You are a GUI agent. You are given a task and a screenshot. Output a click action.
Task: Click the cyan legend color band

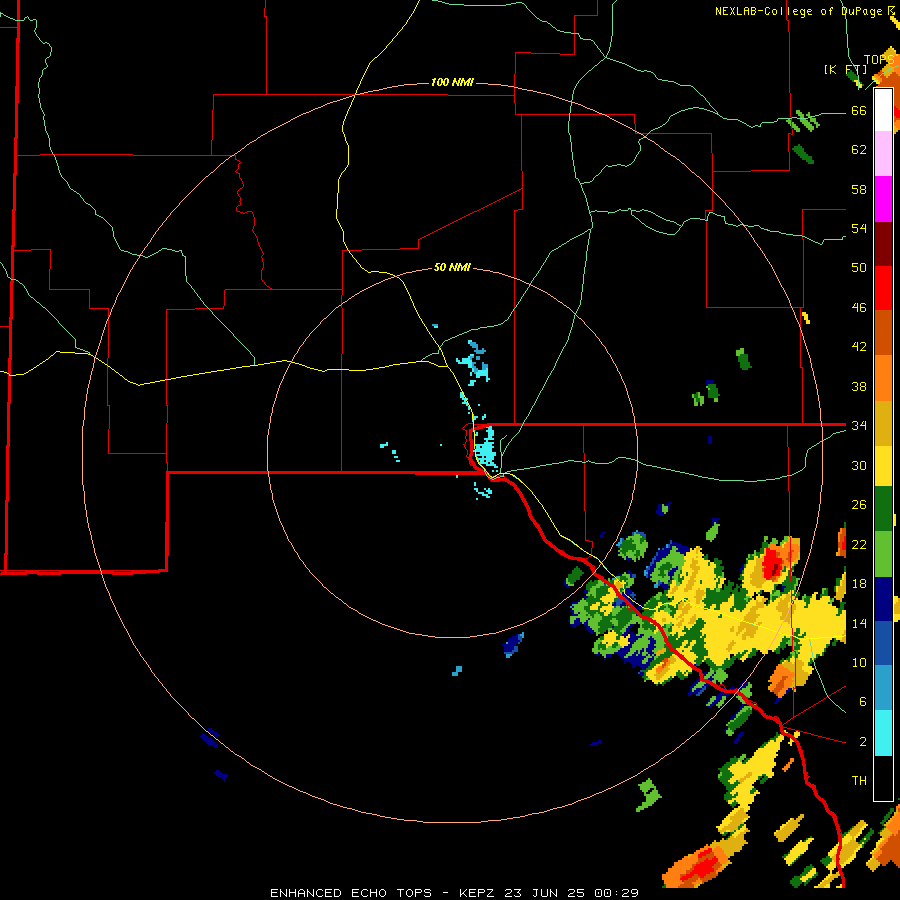click(883, 733)
